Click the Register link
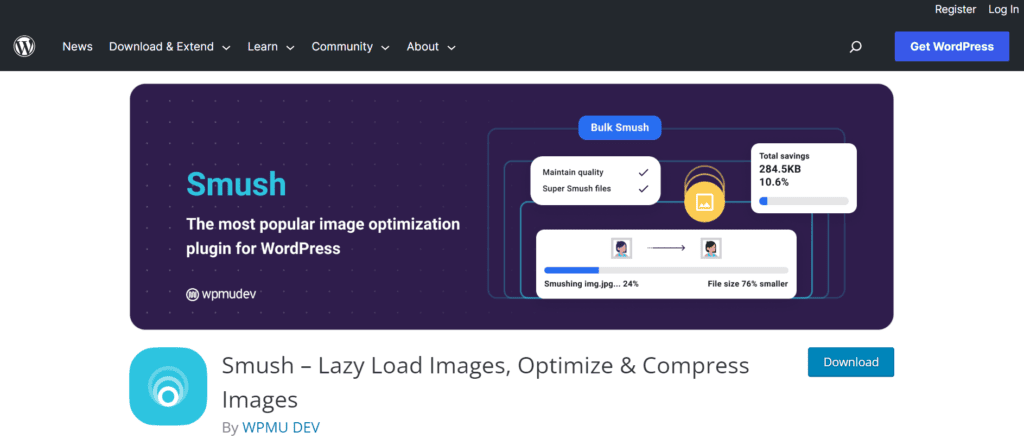The image size is (1024, 445). pos(955,9)
